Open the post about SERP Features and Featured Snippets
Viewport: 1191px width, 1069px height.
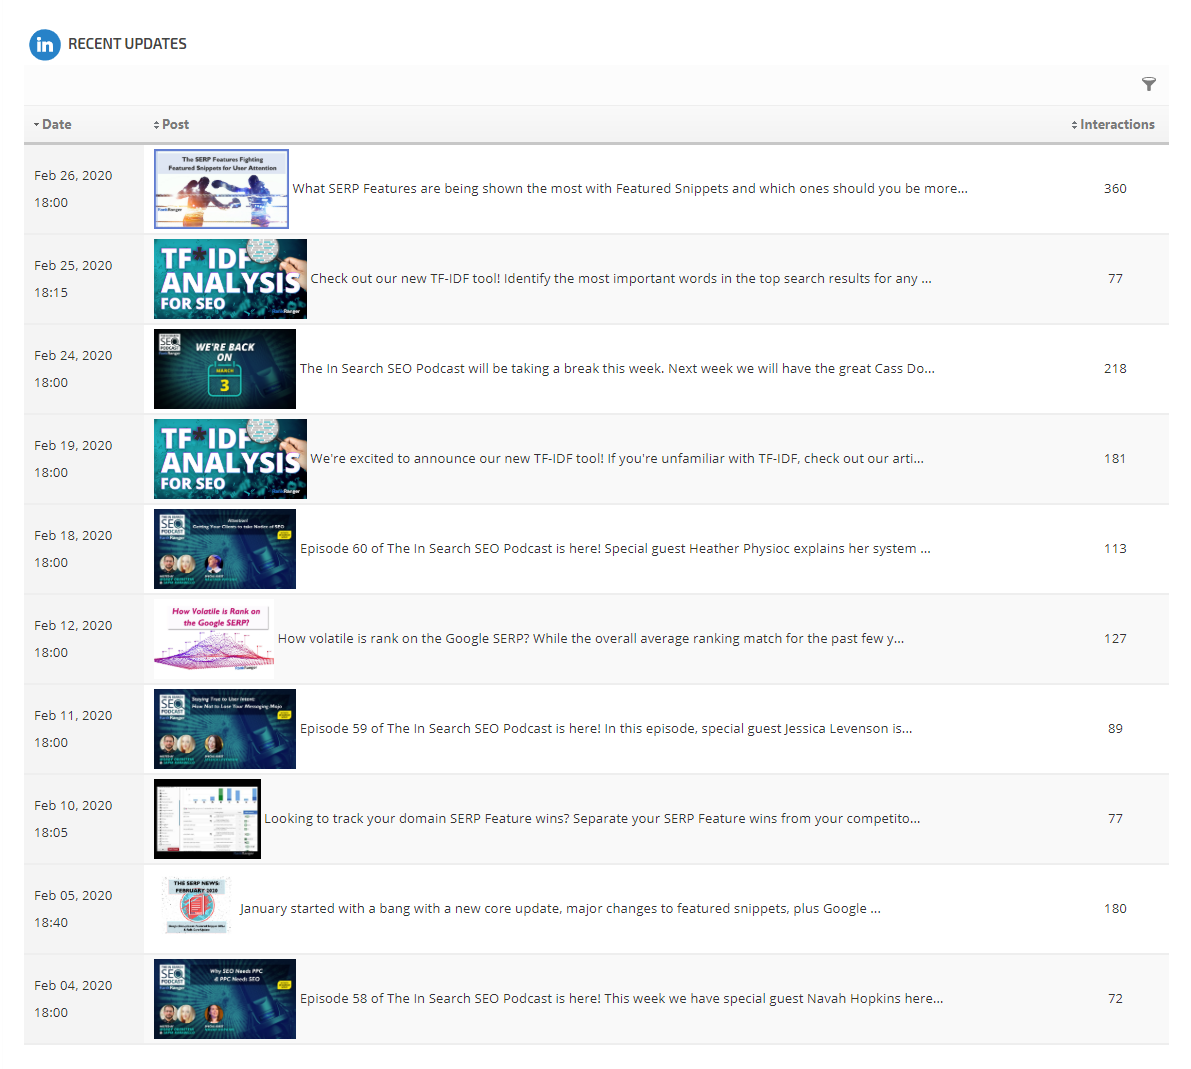point(629,189)
